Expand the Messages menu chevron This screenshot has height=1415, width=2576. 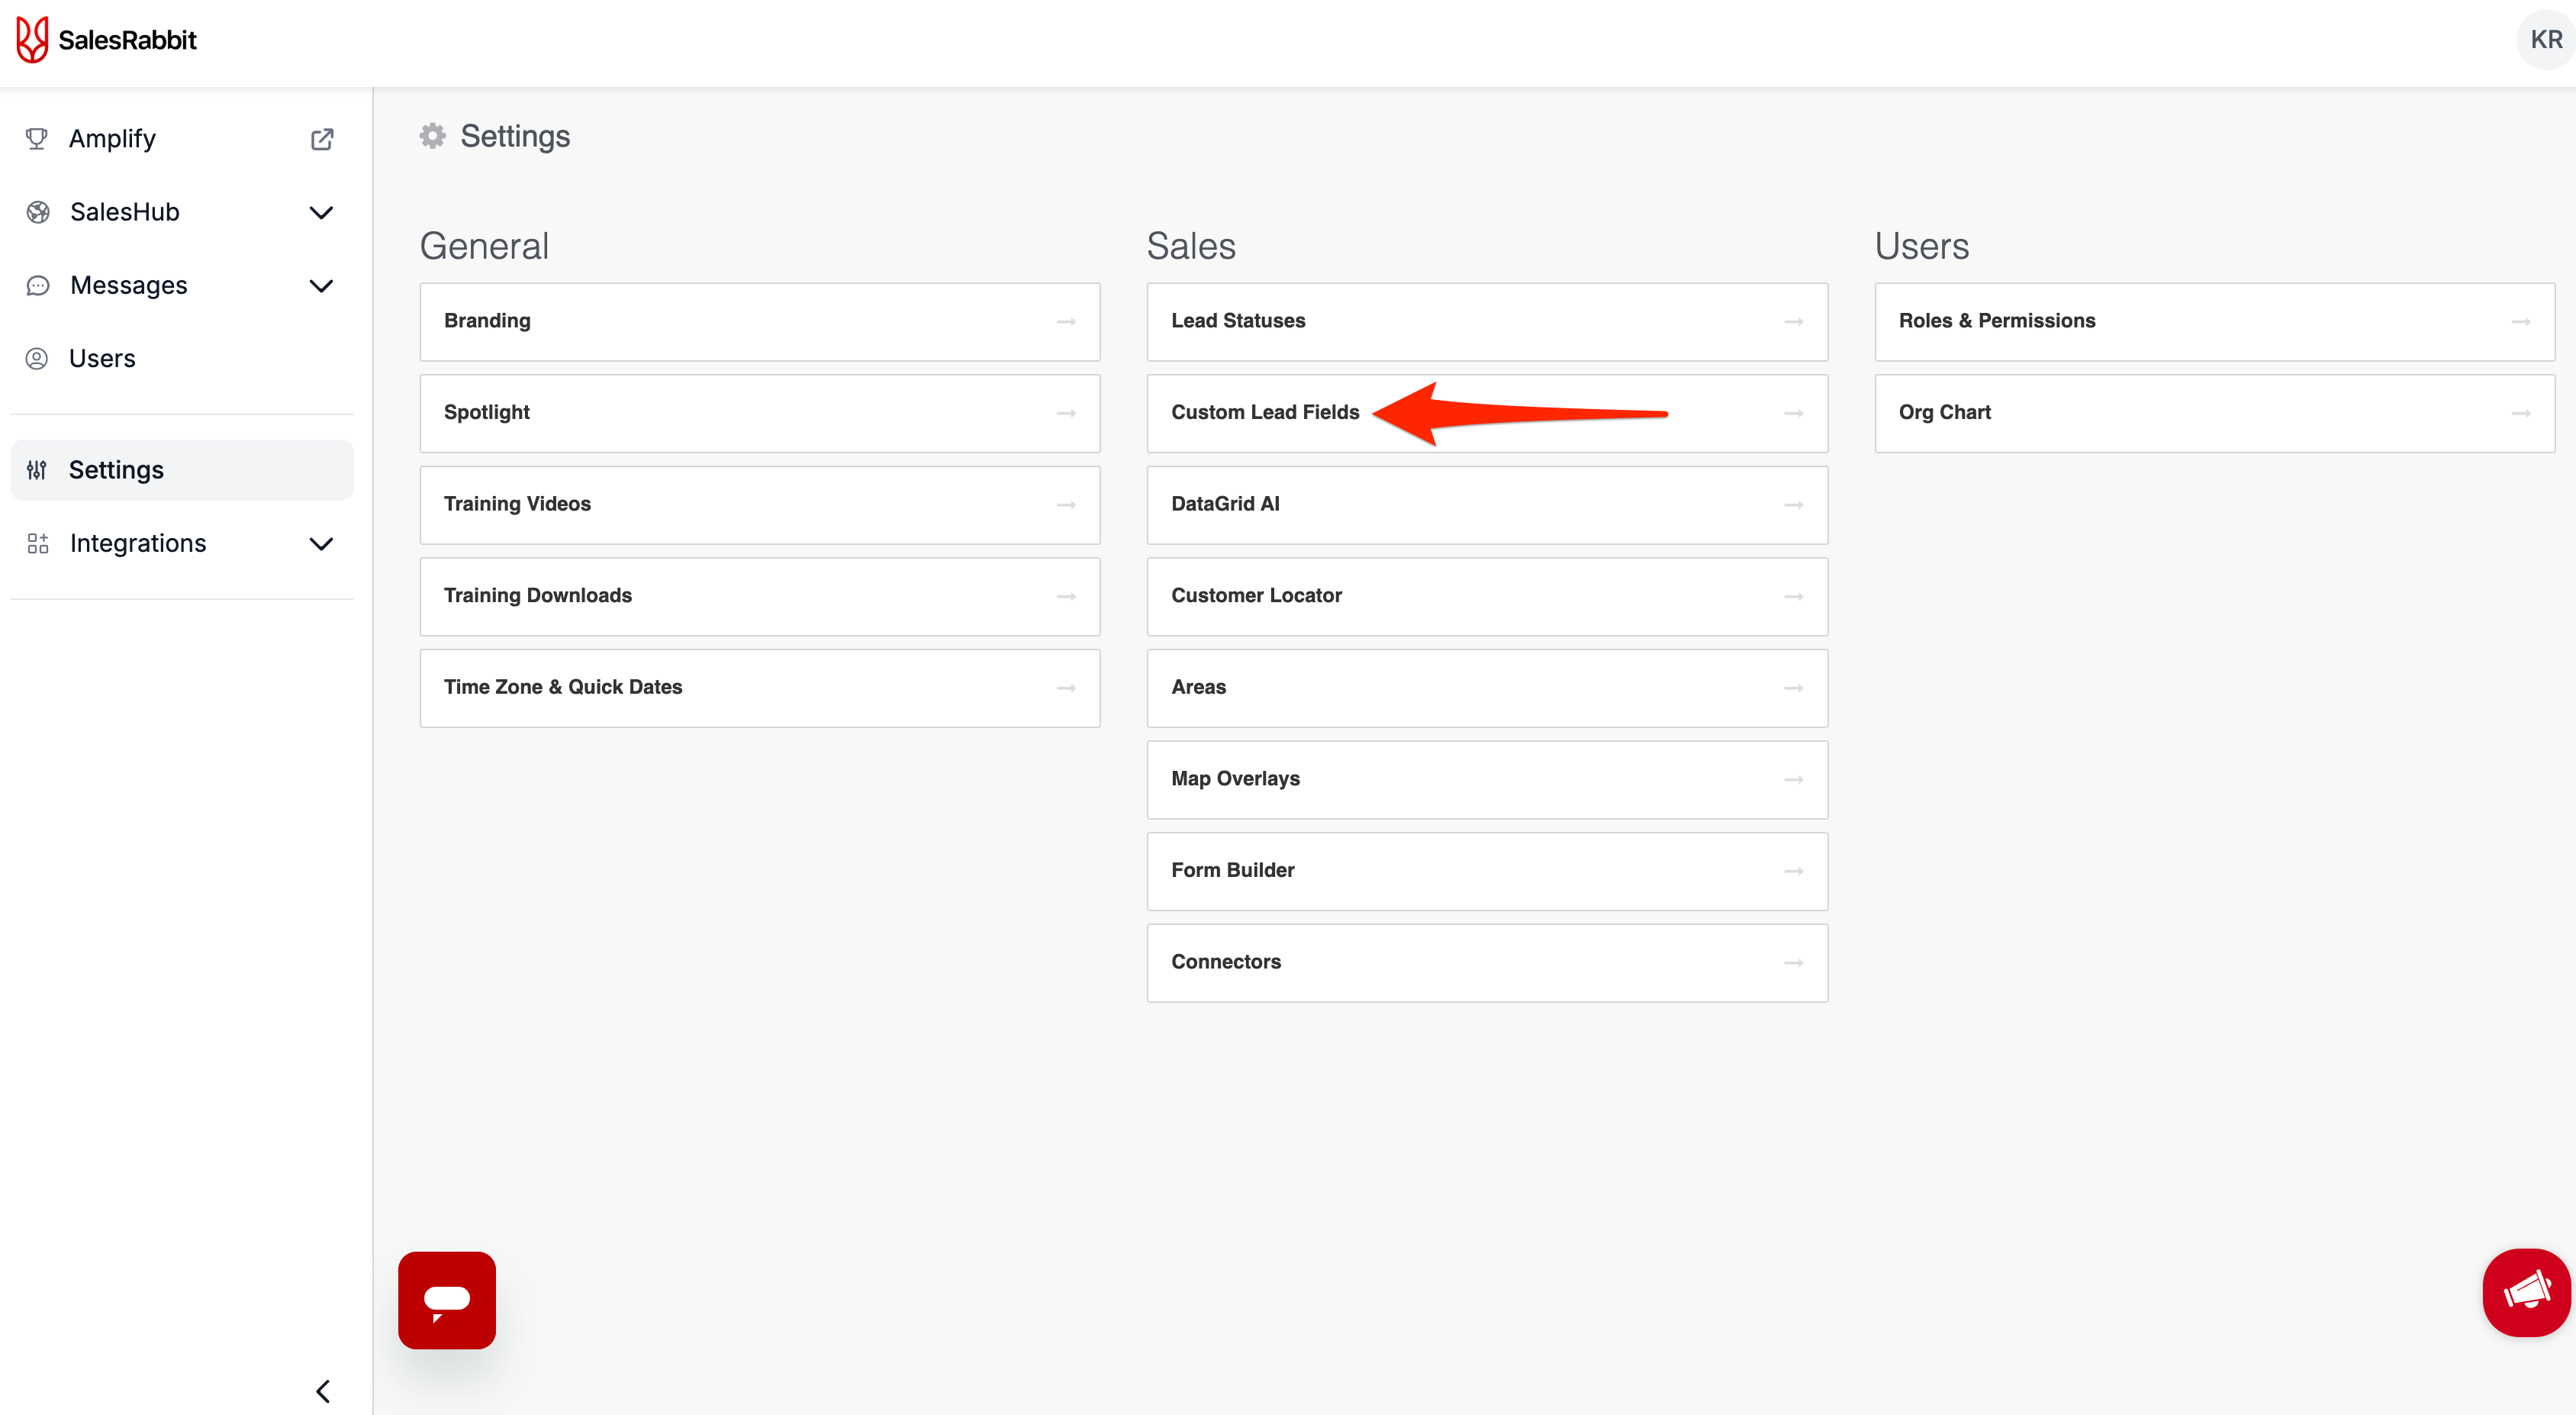pyautogui.click(x=321, y=286)
